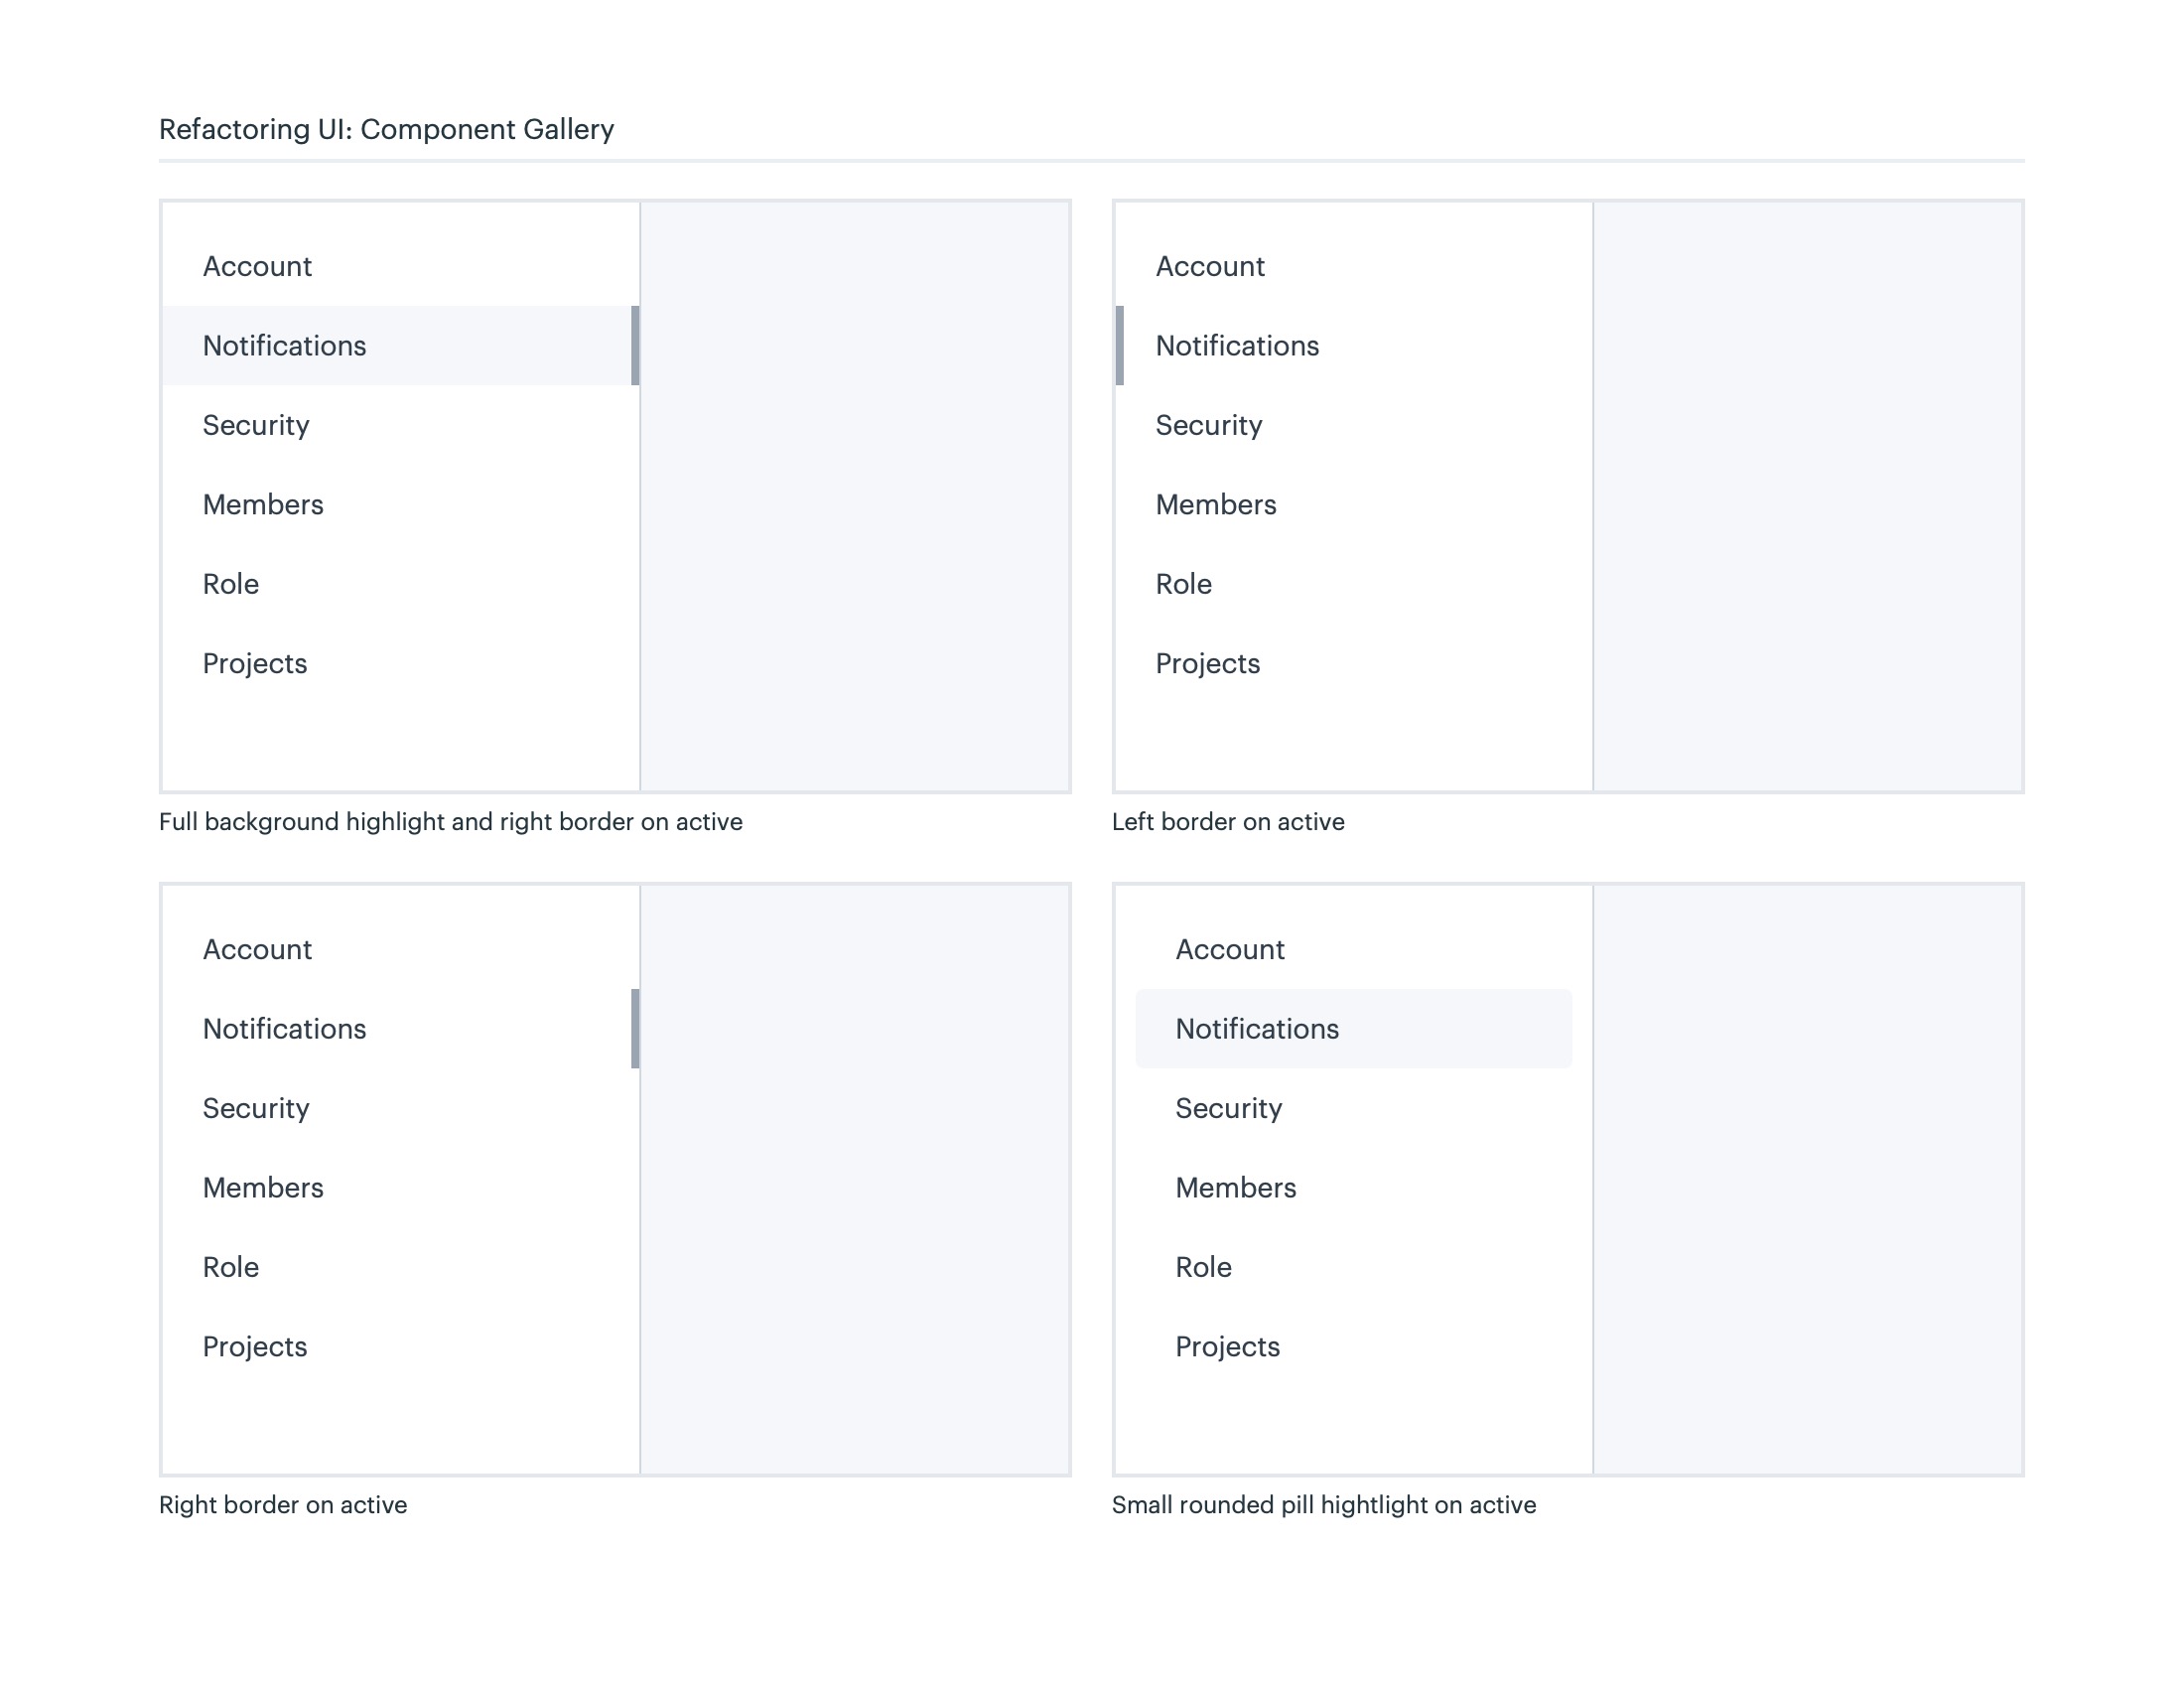The width and height of the screenshot is (2184, 1688).
Task: Choose Role in right border only sidebar
Action: coord(231,1267)
